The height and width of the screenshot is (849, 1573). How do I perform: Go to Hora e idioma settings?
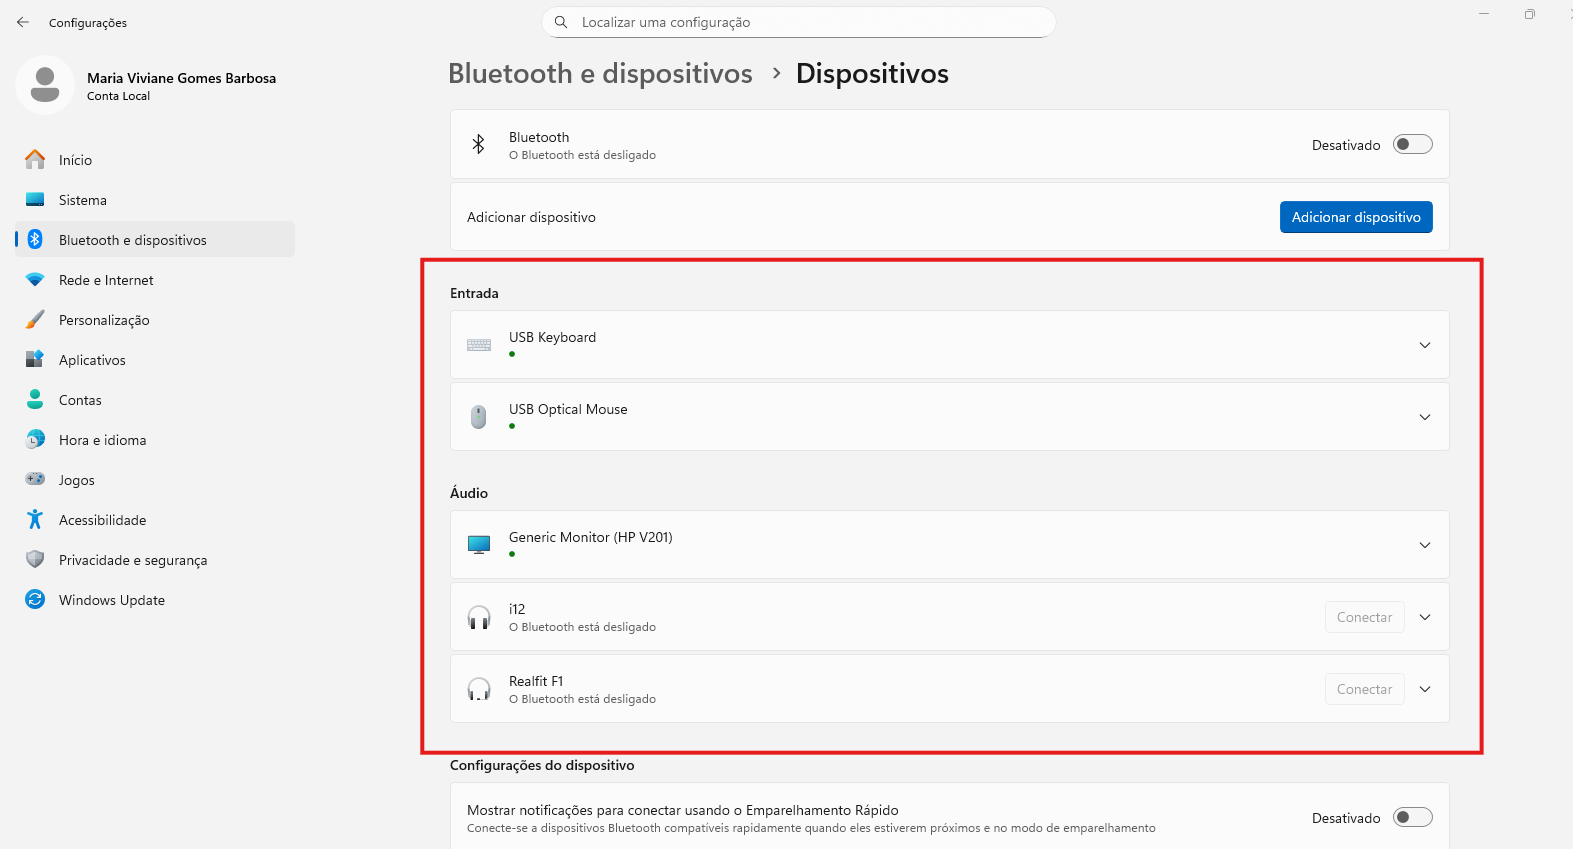tap(102, 440)
